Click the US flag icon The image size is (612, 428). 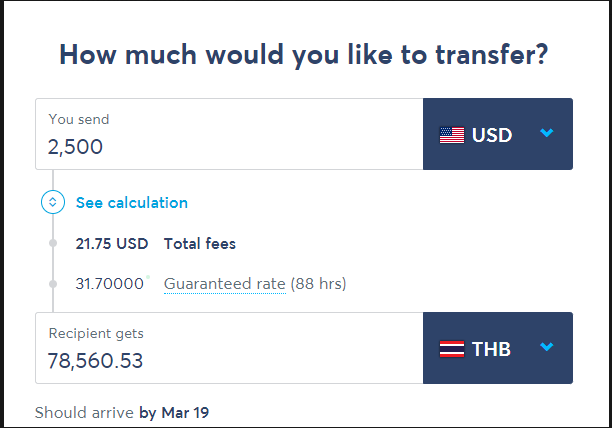(452, 135)
